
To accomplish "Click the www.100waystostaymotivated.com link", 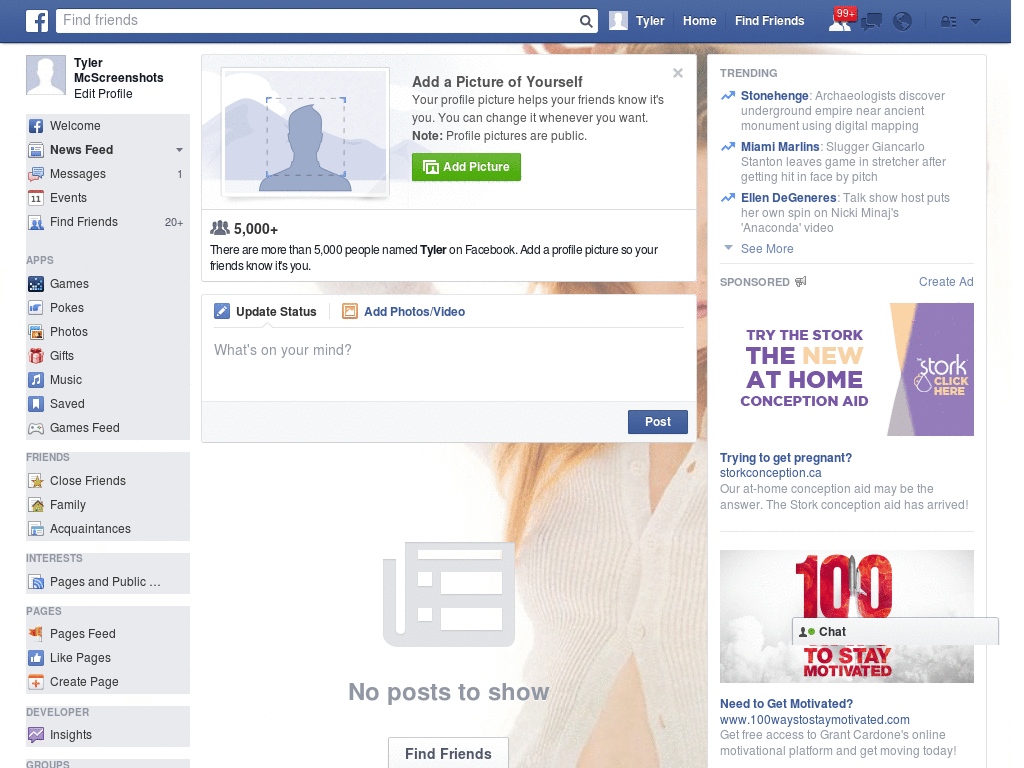I will [x=814, y=720].
